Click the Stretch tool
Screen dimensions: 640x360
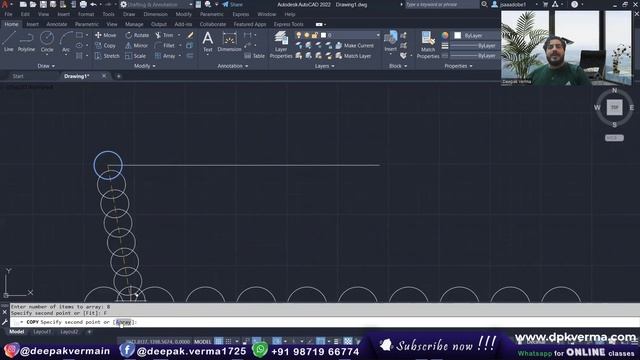pyautogui.click(x=107, y=56)
